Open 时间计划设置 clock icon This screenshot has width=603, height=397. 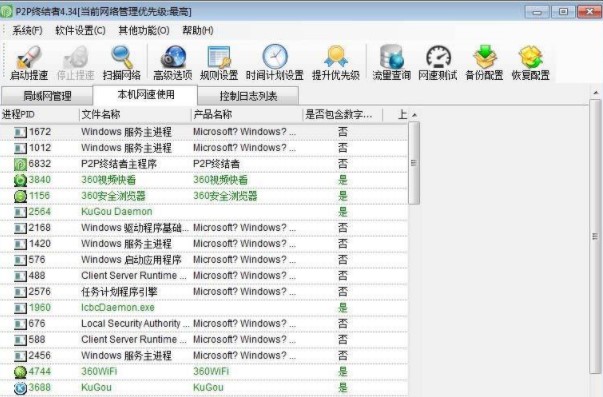pos(275,57)
